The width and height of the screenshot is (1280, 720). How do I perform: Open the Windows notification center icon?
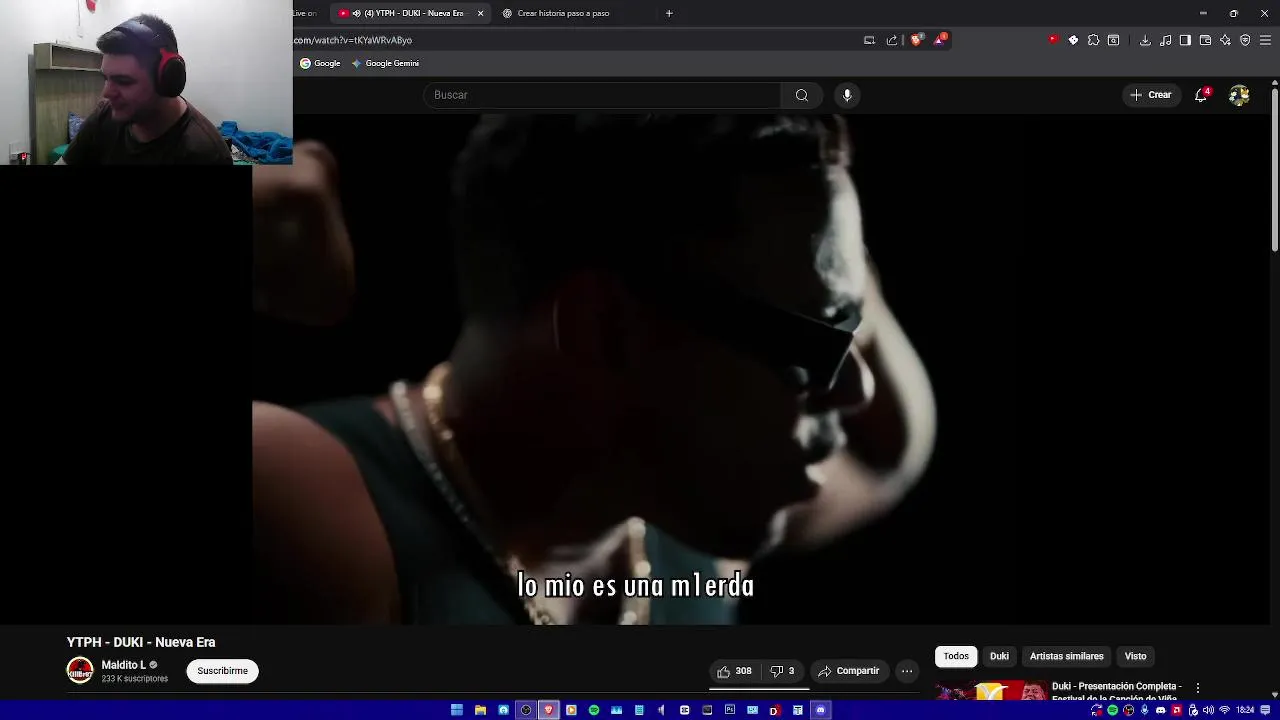(x=1265, y=710)
